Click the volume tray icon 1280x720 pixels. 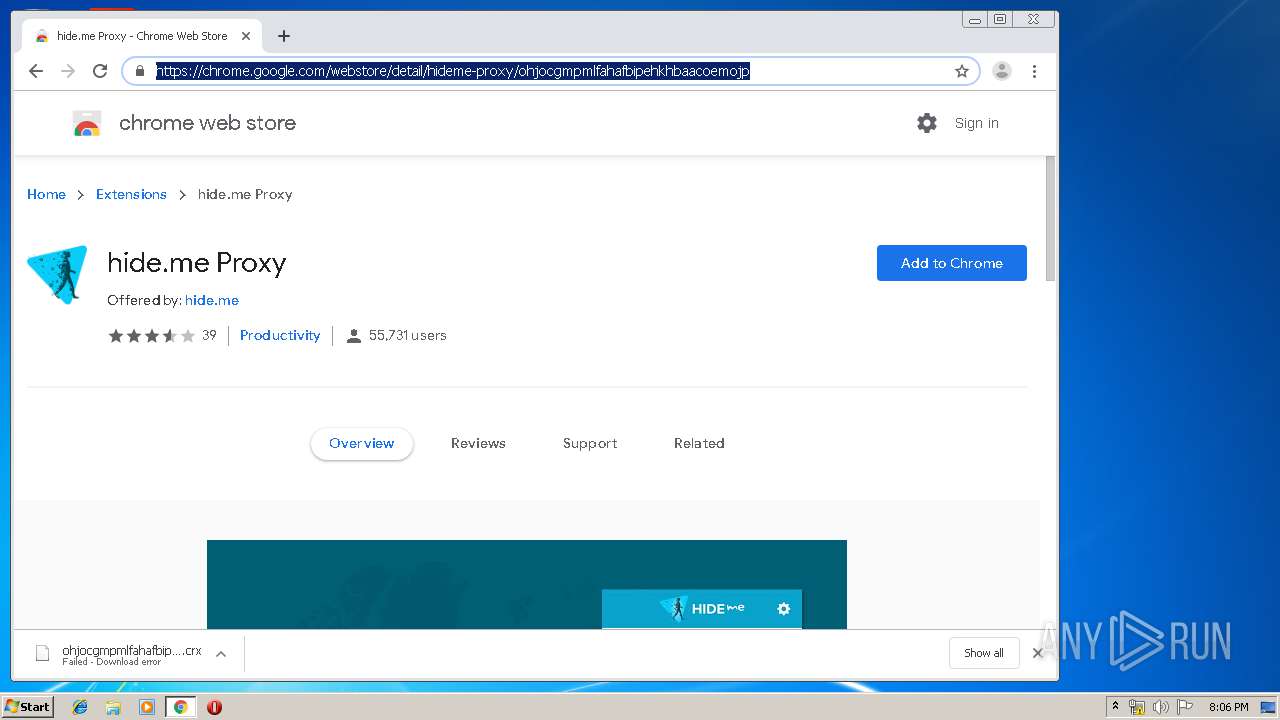1161,707
